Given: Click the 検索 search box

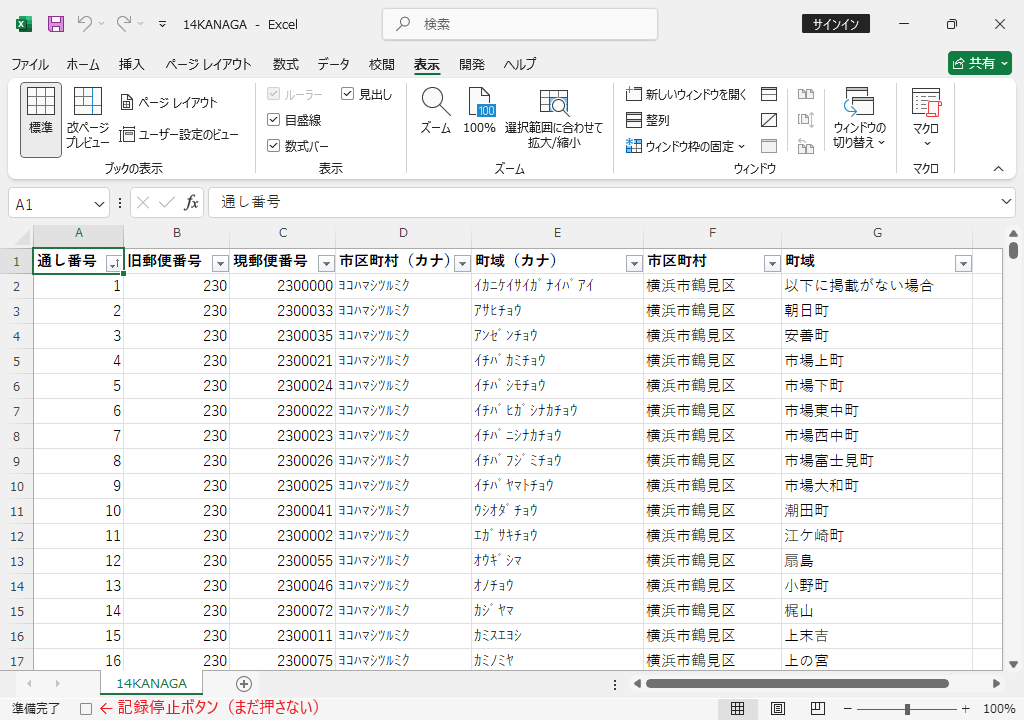Looking at the screenshot, I should (520, 24).
